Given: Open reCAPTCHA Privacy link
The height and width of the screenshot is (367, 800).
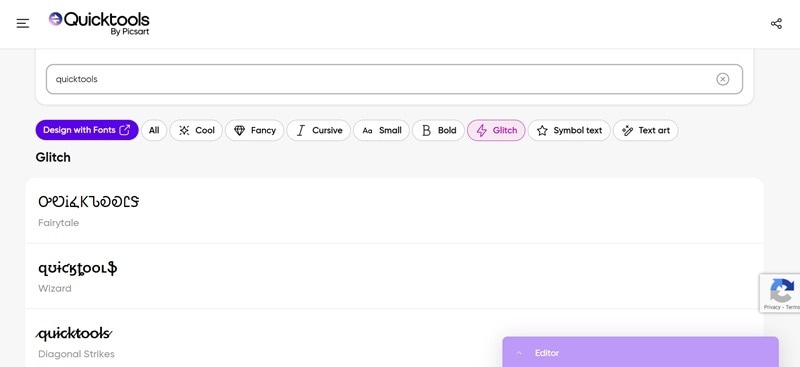Looking at the screenshot, I should pyautogui.click(x=772, y=307).
